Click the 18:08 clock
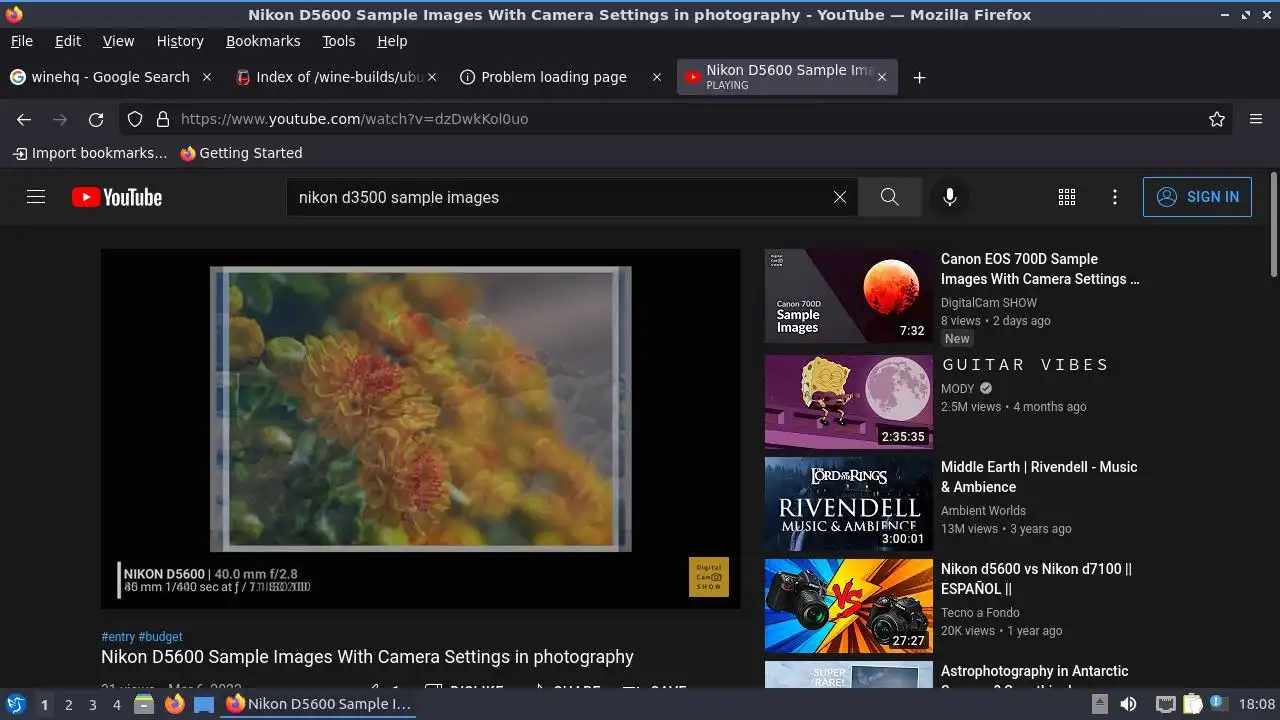This screenshot has width=1280, height=720. coord(1257,704)
